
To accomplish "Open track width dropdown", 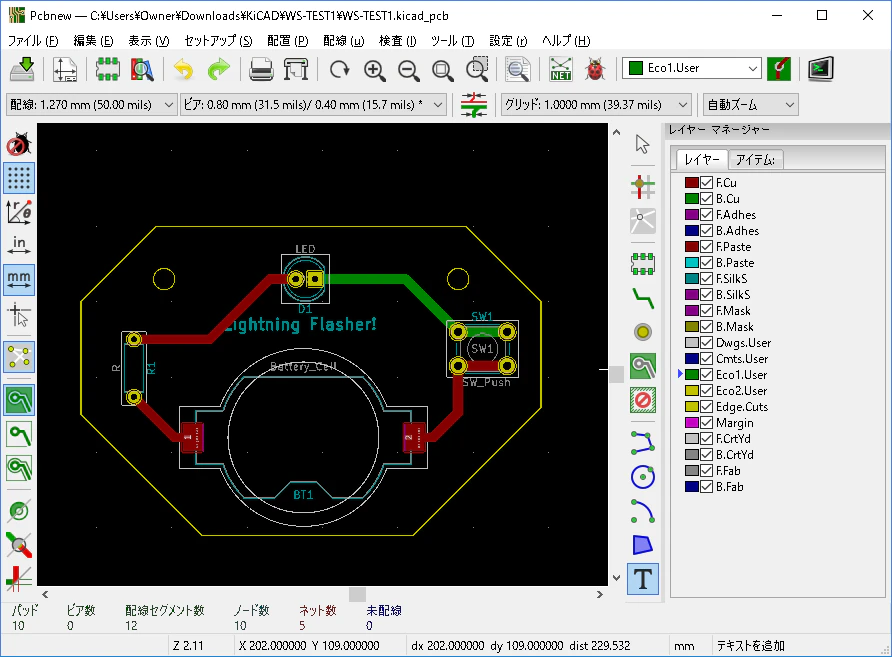I will (90, 105).
